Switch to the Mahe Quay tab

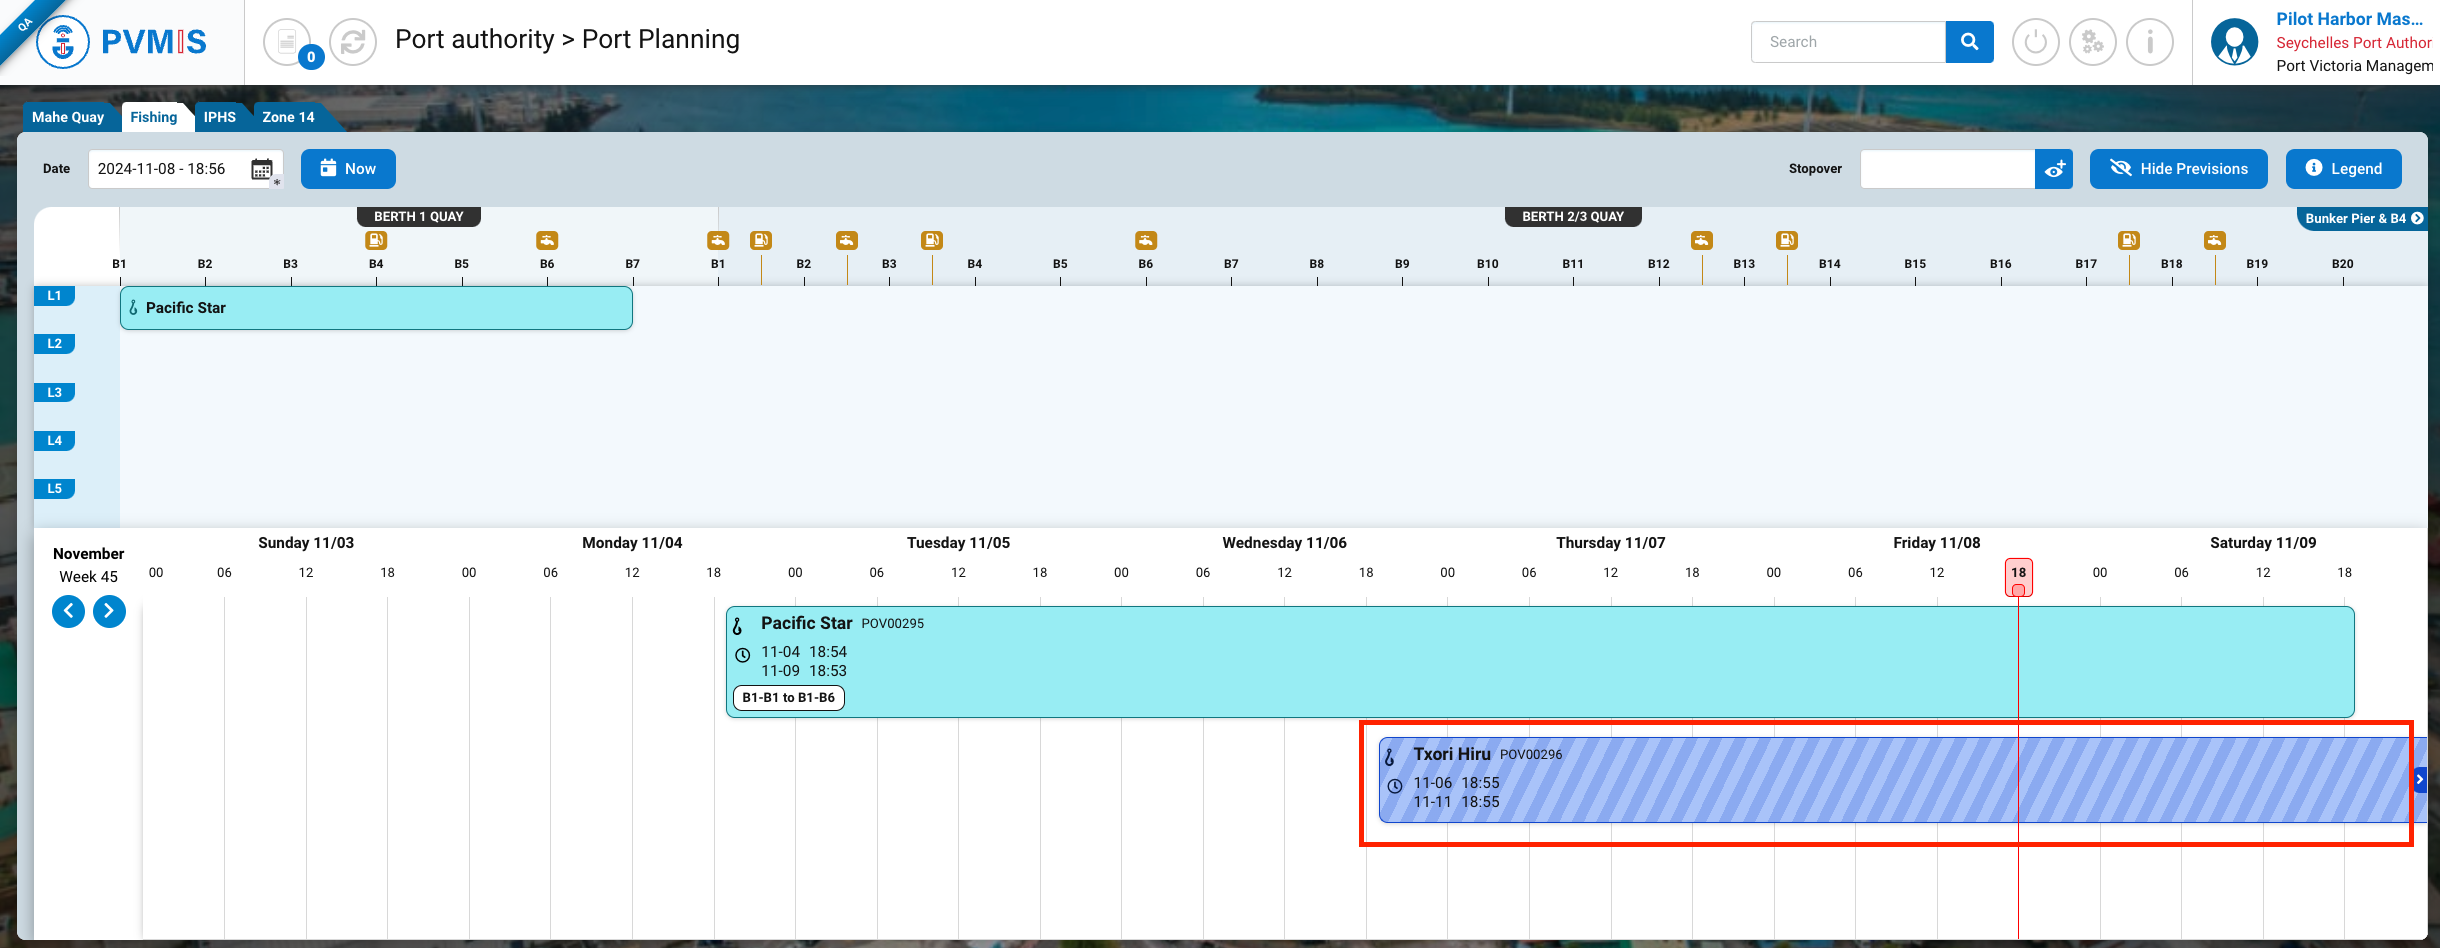68,117
